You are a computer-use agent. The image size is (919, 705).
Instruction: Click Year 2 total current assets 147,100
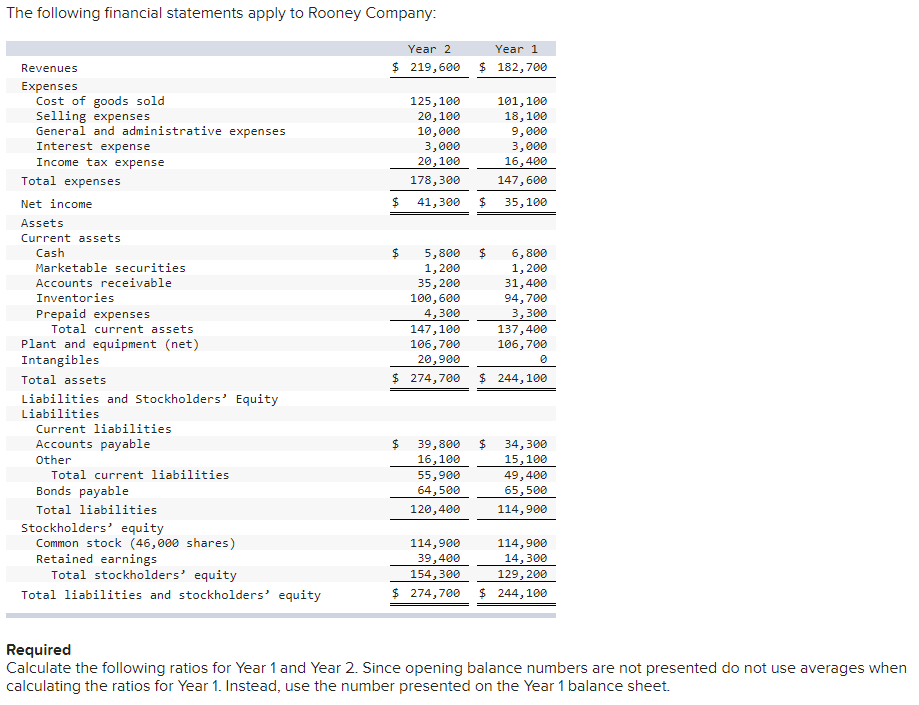435,329
